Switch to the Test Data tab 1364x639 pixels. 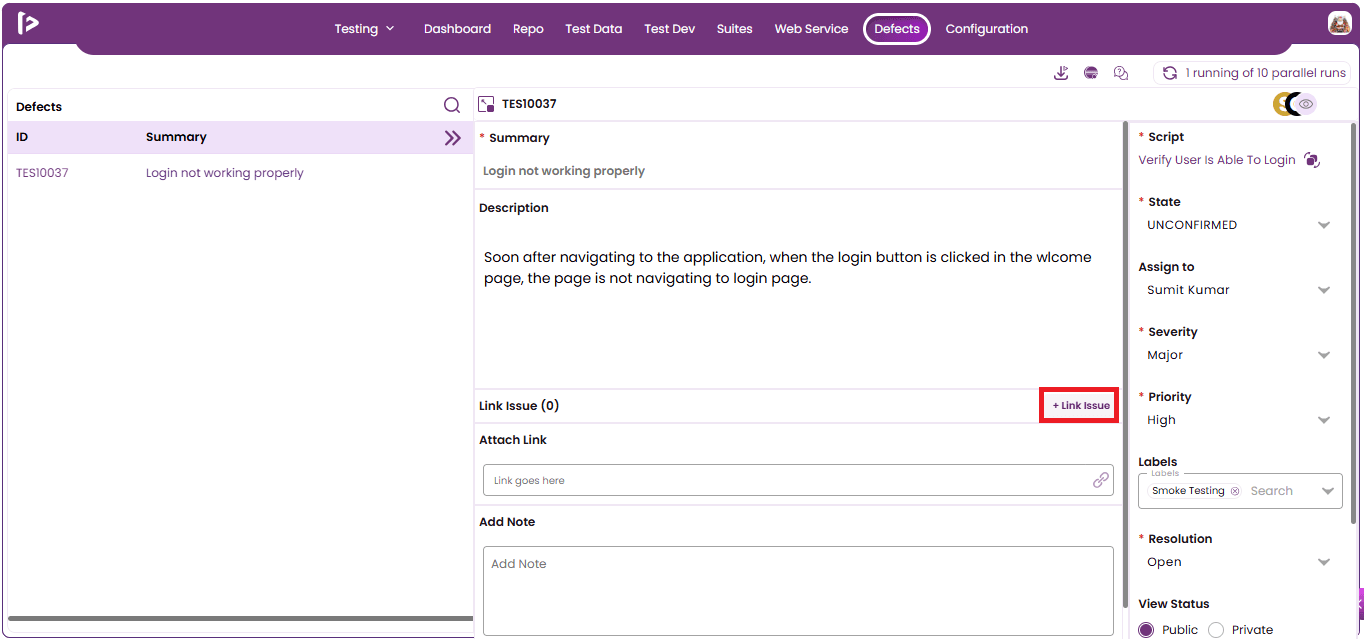pos(593,29)
